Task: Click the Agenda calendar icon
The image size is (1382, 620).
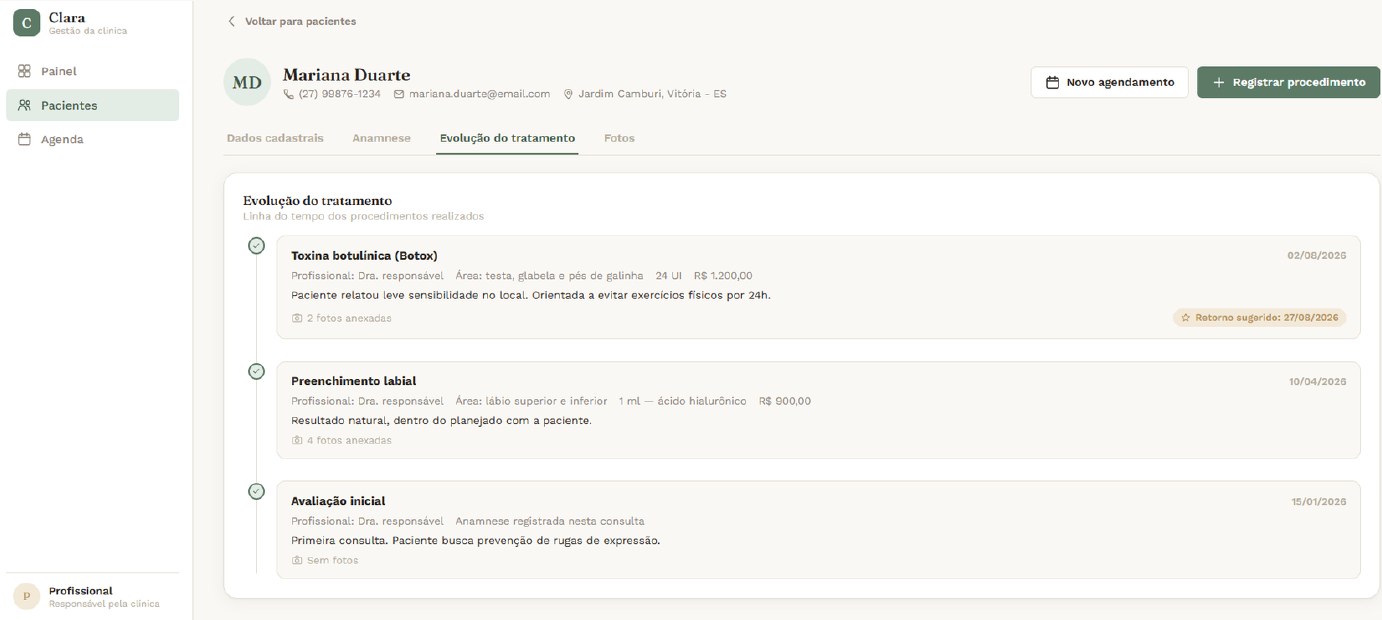Action: (x=25, y=139)
